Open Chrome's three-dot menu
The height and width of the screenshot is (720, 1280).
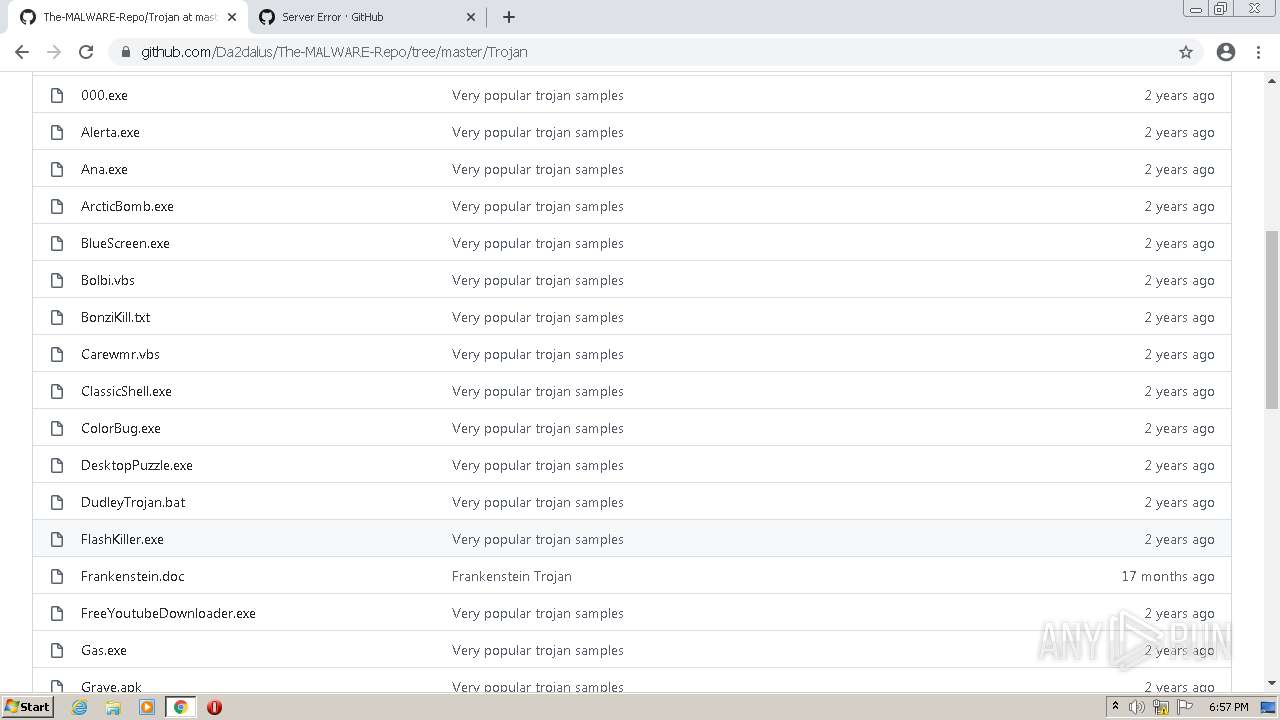[1258, 52]
